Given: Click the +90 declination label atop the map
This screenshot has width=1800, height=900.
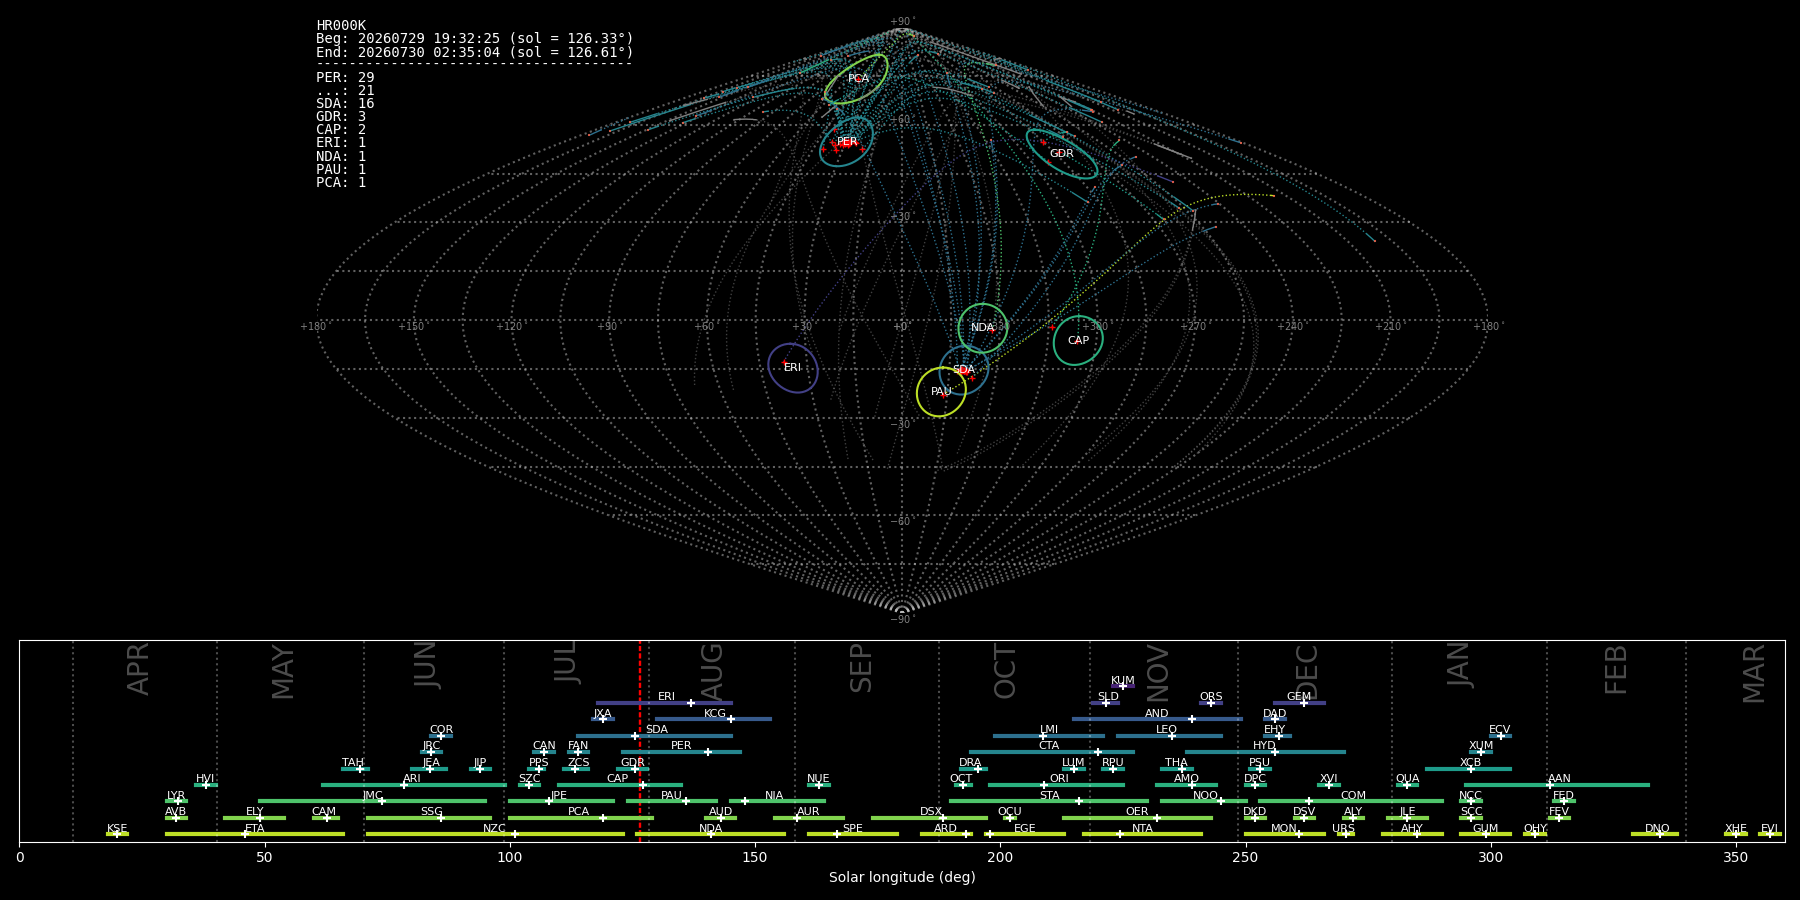Looking at the screenshot, I should 901,22.
